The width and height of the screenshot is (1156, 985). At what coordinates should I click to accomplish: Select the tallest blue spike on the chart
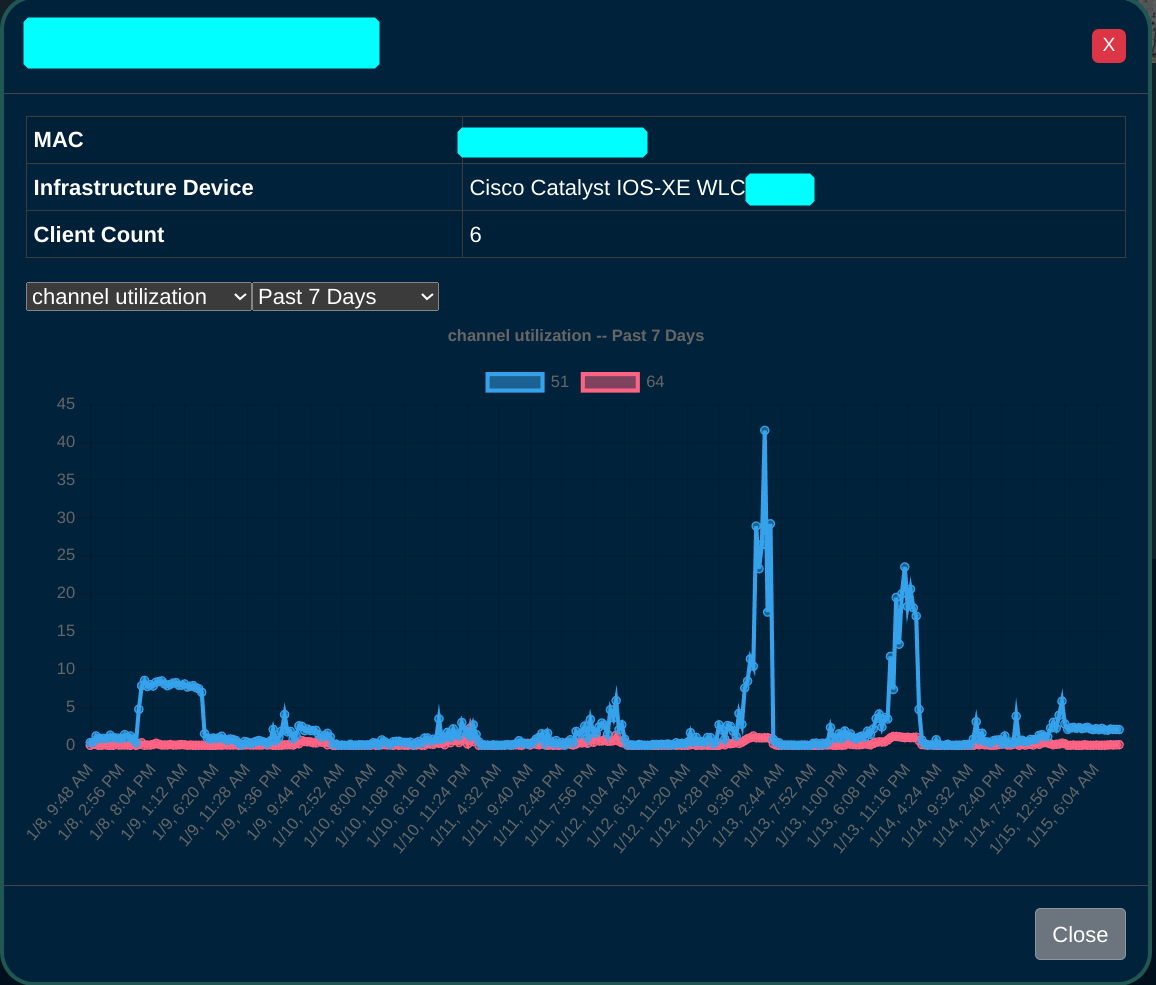(x=764, y=430)
